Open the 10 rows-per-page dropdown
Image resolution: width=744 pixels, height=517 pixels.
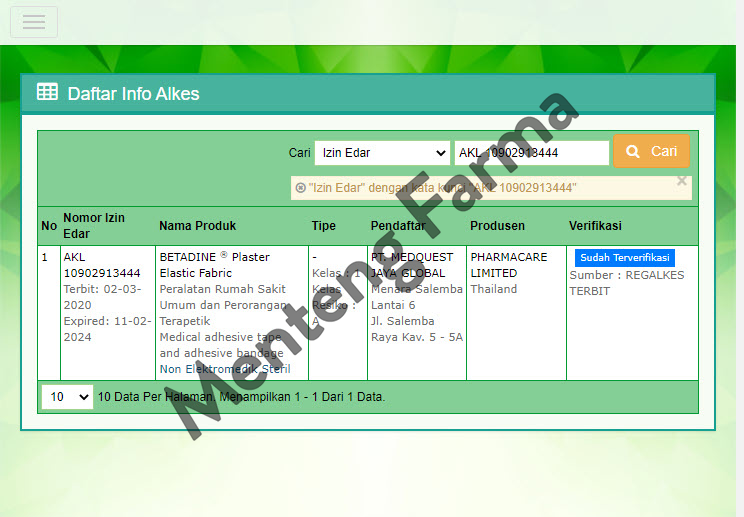coord(67,397)
